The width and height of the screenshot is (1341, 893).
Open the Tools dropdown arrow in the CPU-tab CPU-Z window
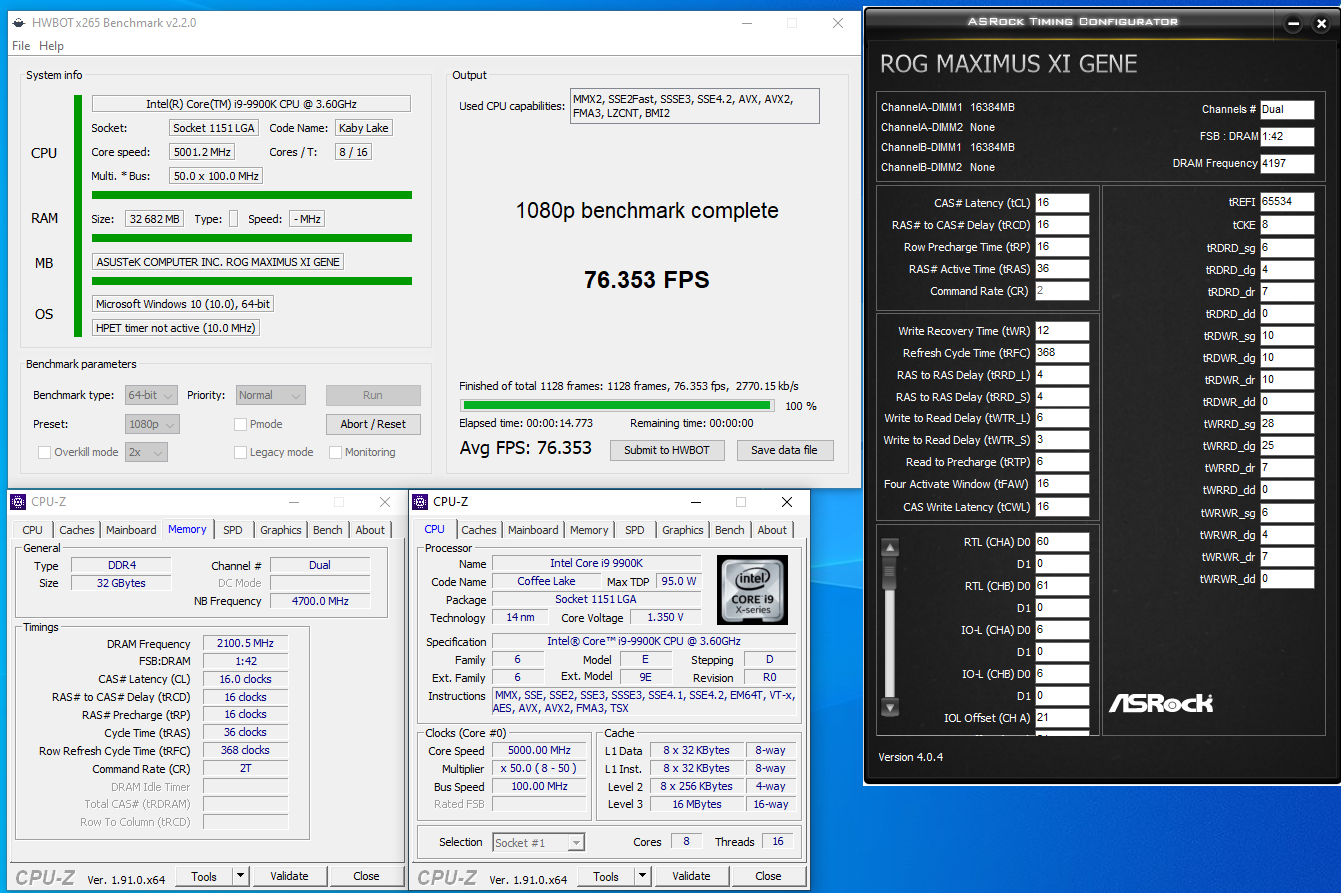(642, 876)
